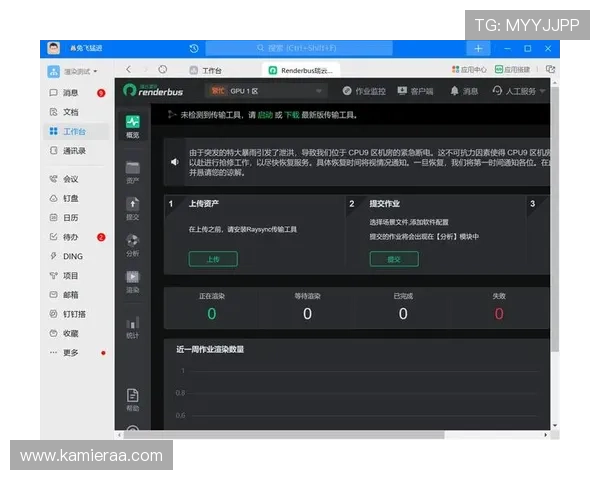Click the pop-out window icon top right
600x480 pixels.
click(550, 69)
